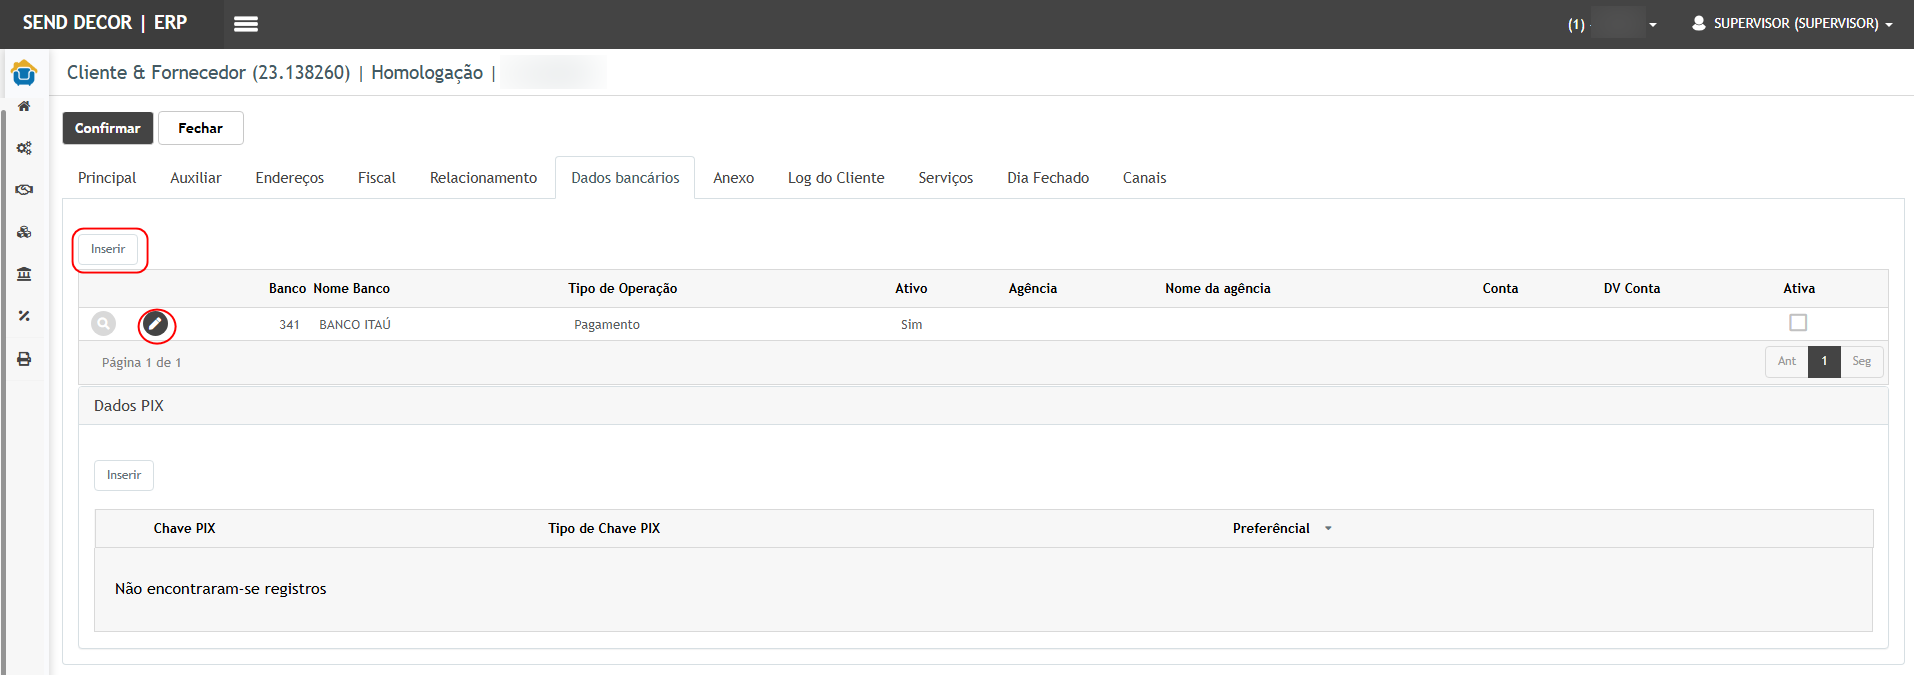Image resolution: width=1914 pixels, height=675 pixels.
Task: Click the Ativa column header
Action: pyautogui.click(x=1798, y=289)
